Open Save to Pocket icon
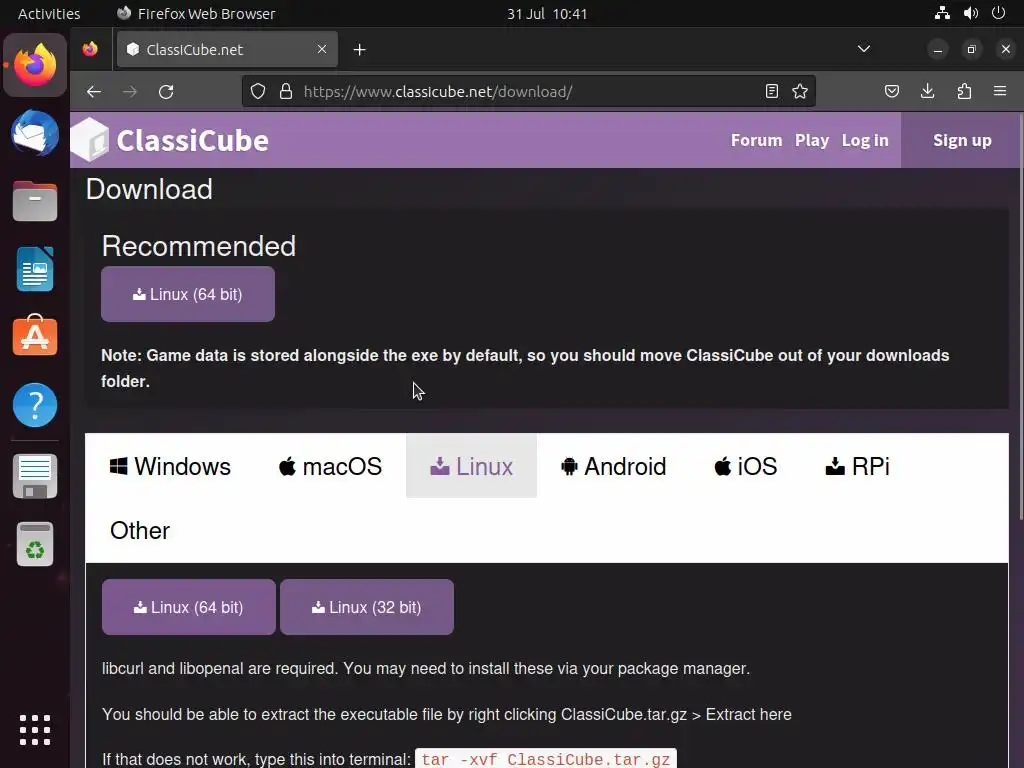This screenshot has width=1024, height=768. pyautogui.click(x=891, y=91)
